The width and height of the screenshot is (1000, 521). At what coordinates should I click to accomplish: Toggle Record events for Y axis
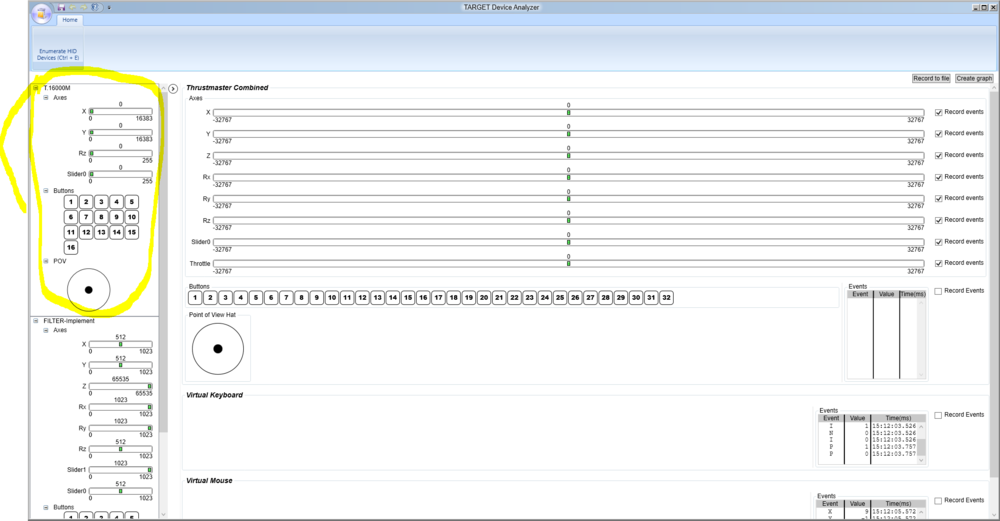[939, 134]
